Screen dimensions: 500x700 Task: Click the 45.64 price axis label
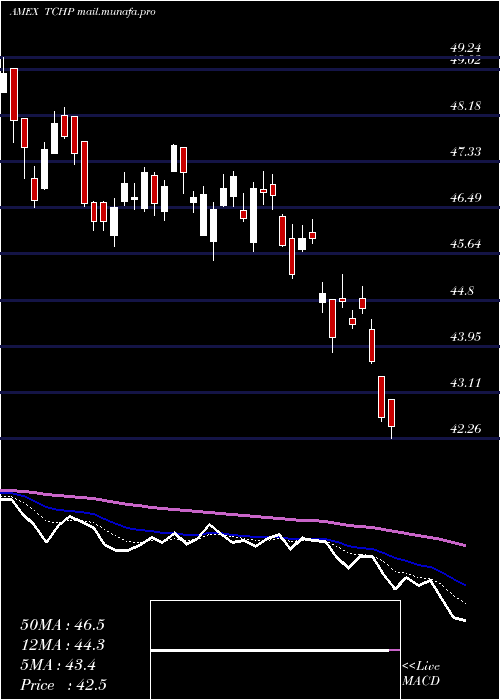pos(466,244)
